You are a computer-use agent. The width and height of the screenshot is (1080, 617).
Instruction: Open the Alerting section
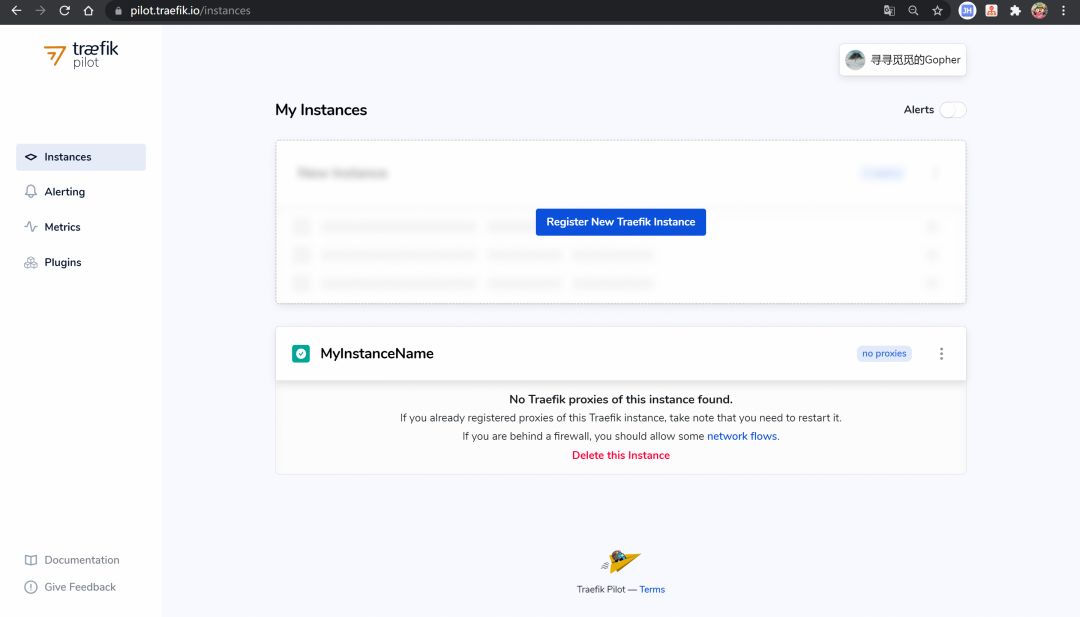pyautogui.click(x=65, y=192)
